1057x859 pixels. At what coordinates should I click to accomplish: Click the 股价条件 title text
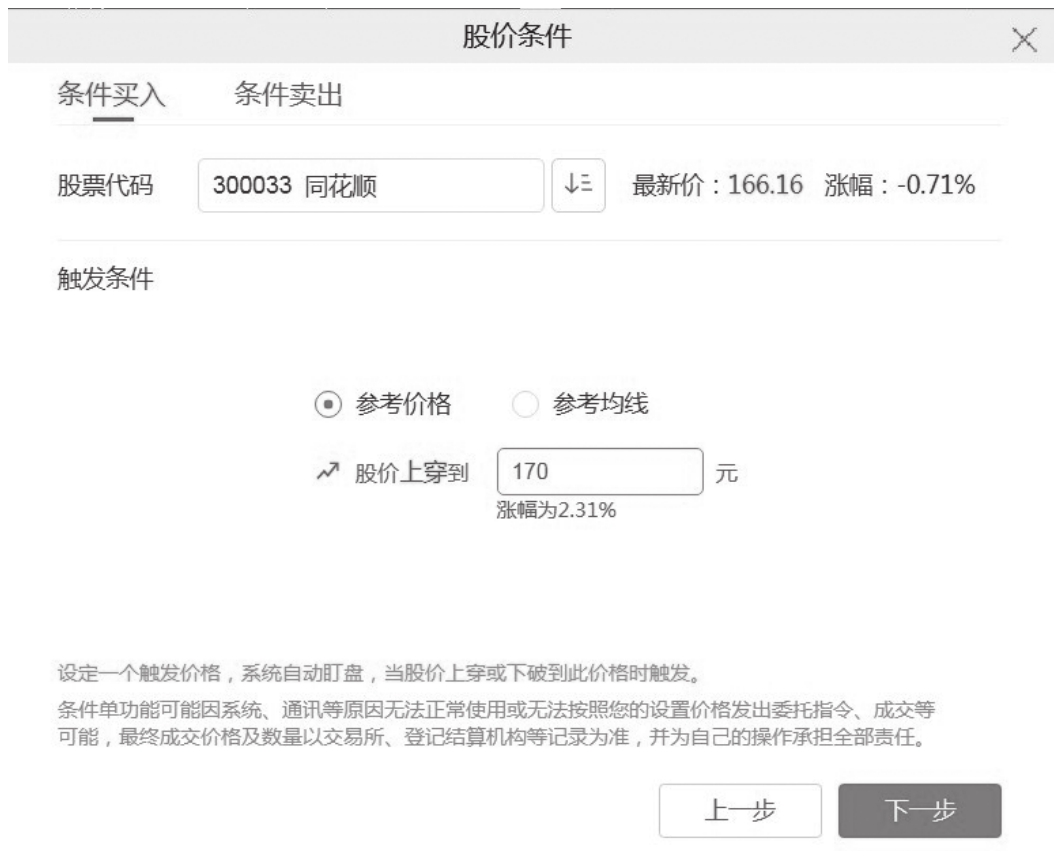517,36
